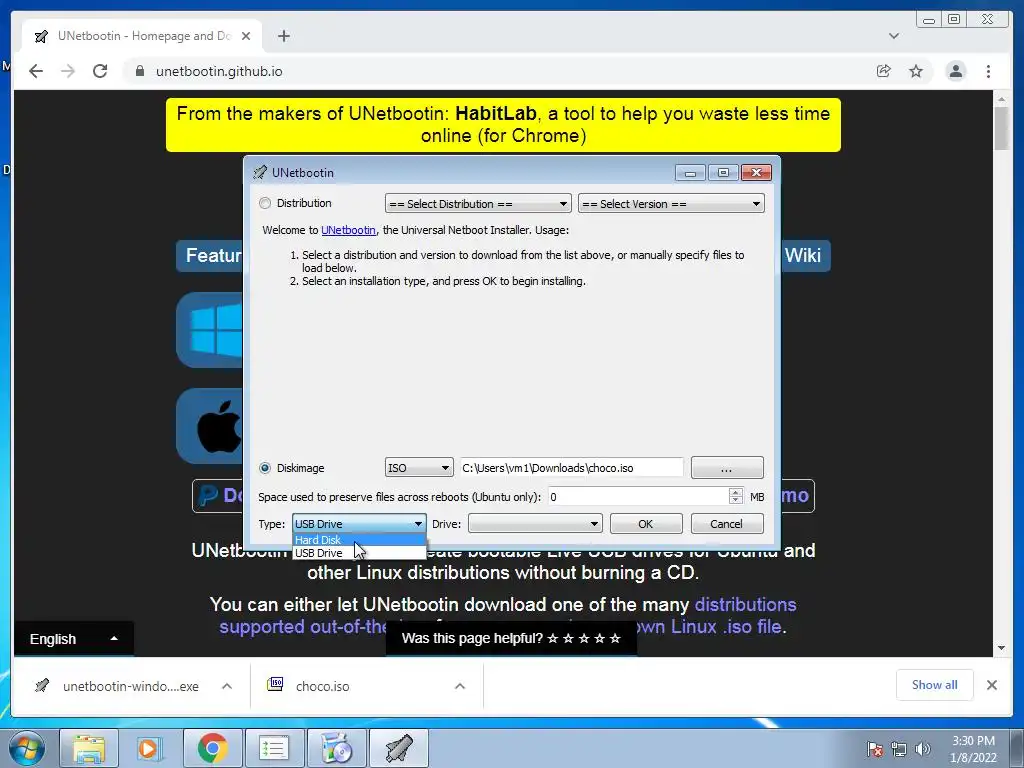Open the network icon in system tray
Image resolution: width=1024 pixels, height=768 pixels.
coord(900,749)
